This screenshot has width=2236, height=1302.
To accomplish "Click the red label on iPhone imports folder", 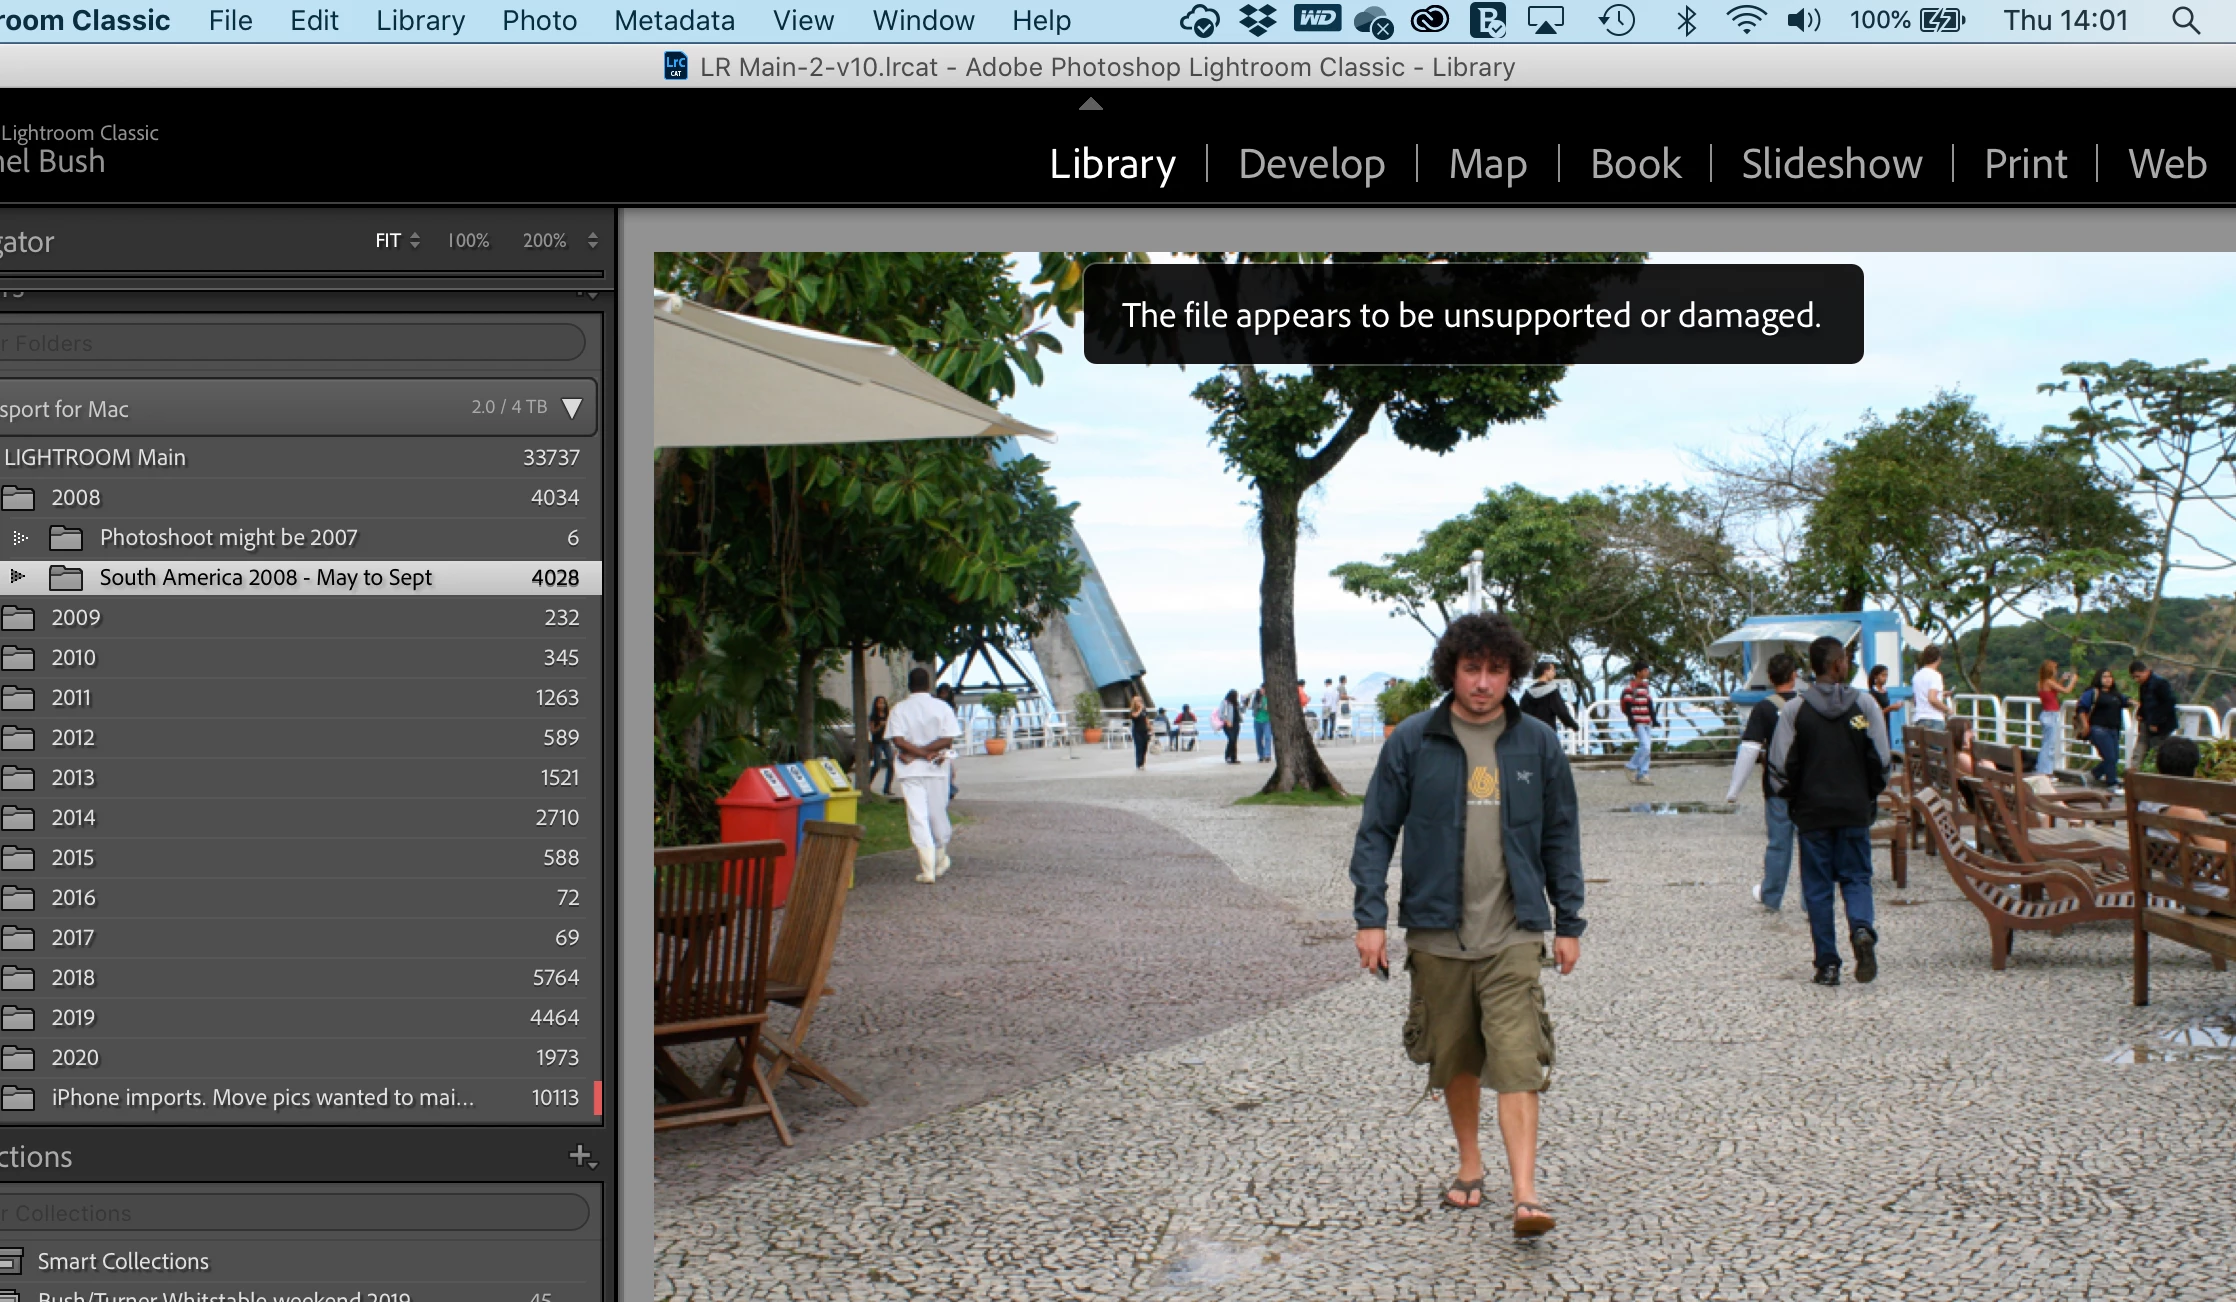I will (x=597, y=1097).
